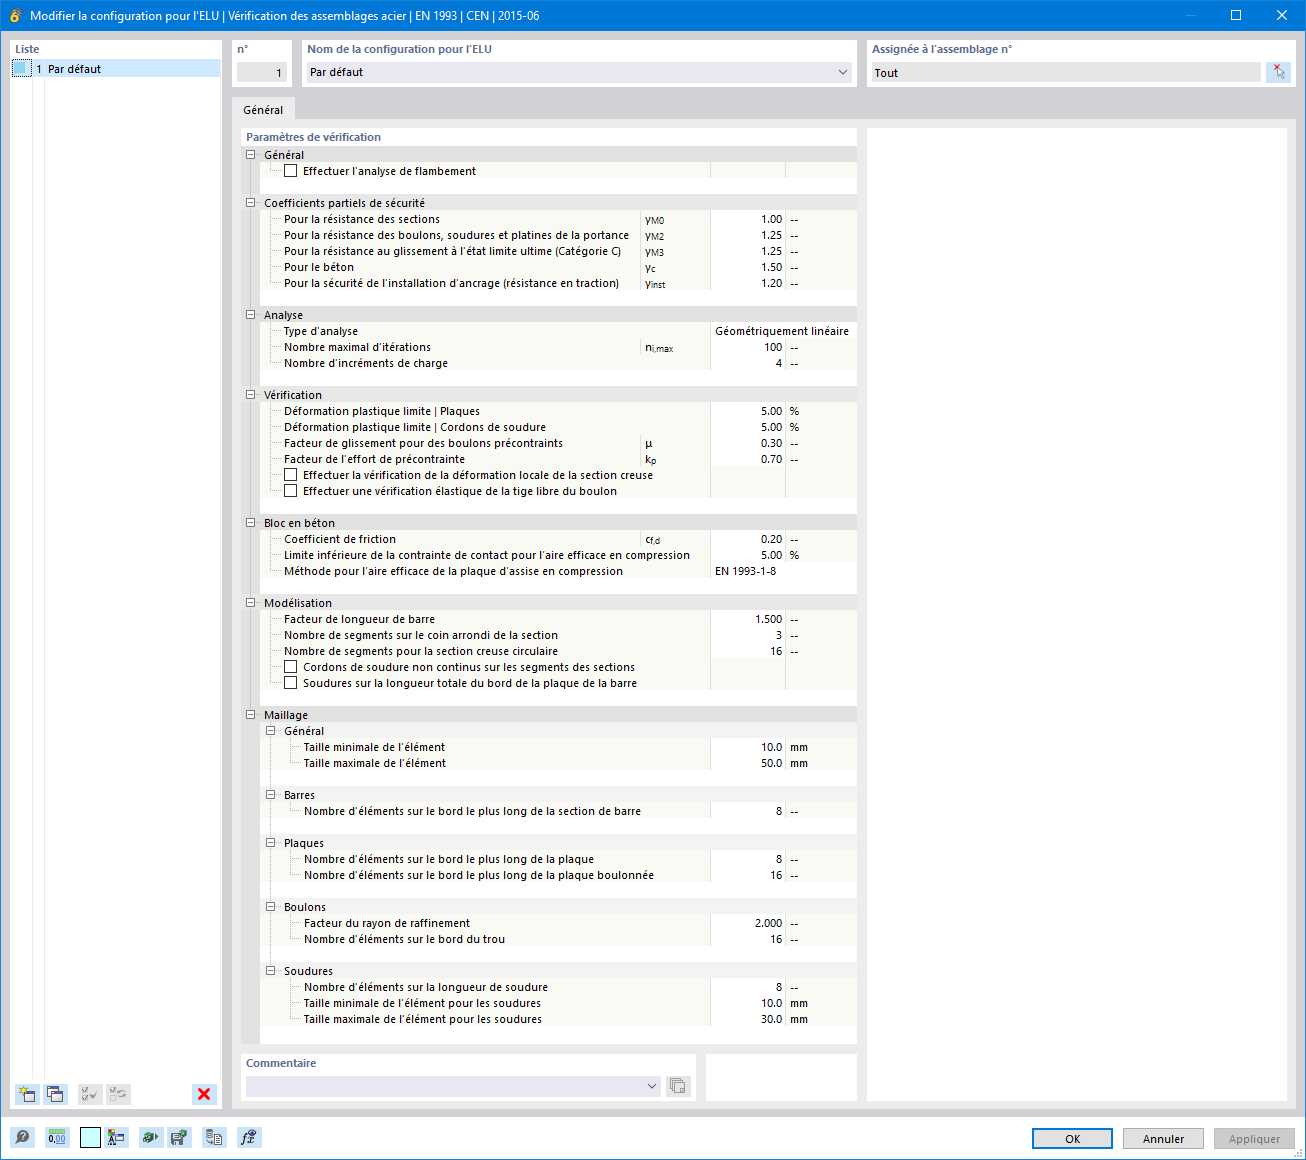Tick Soudures sur la longueur totale du bord
Screen dimensions: 1306x1160
tap(290, 683)
